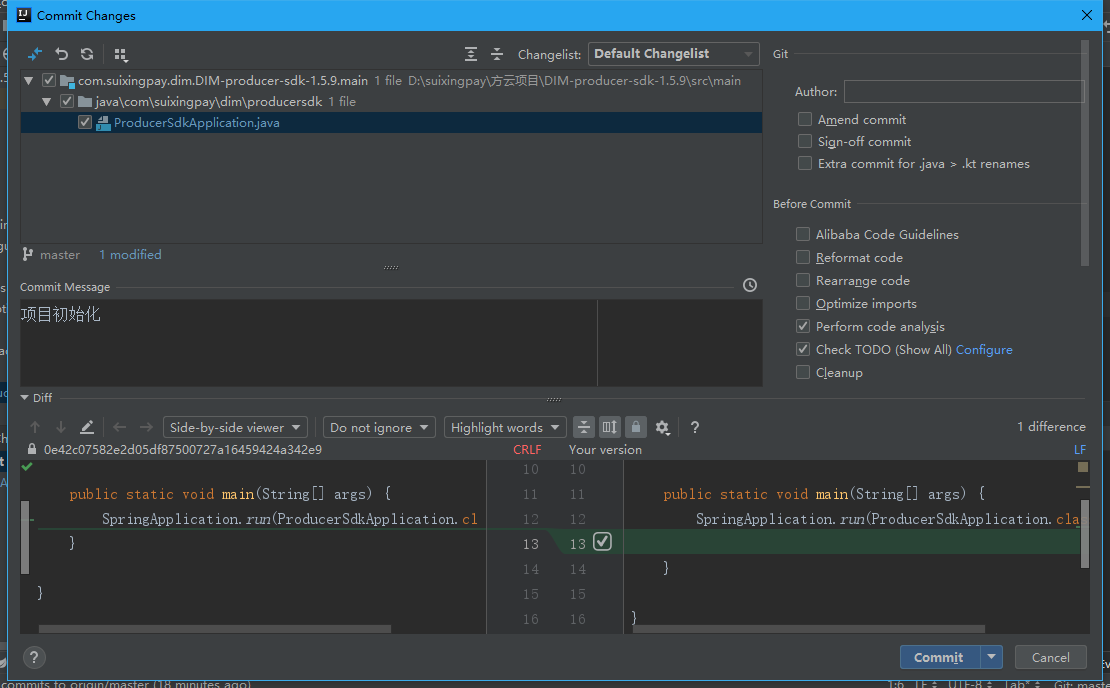Viewport: 1110px width, 688px height.
Task: Click into the Author input field
Action: [x=963, y=92]
